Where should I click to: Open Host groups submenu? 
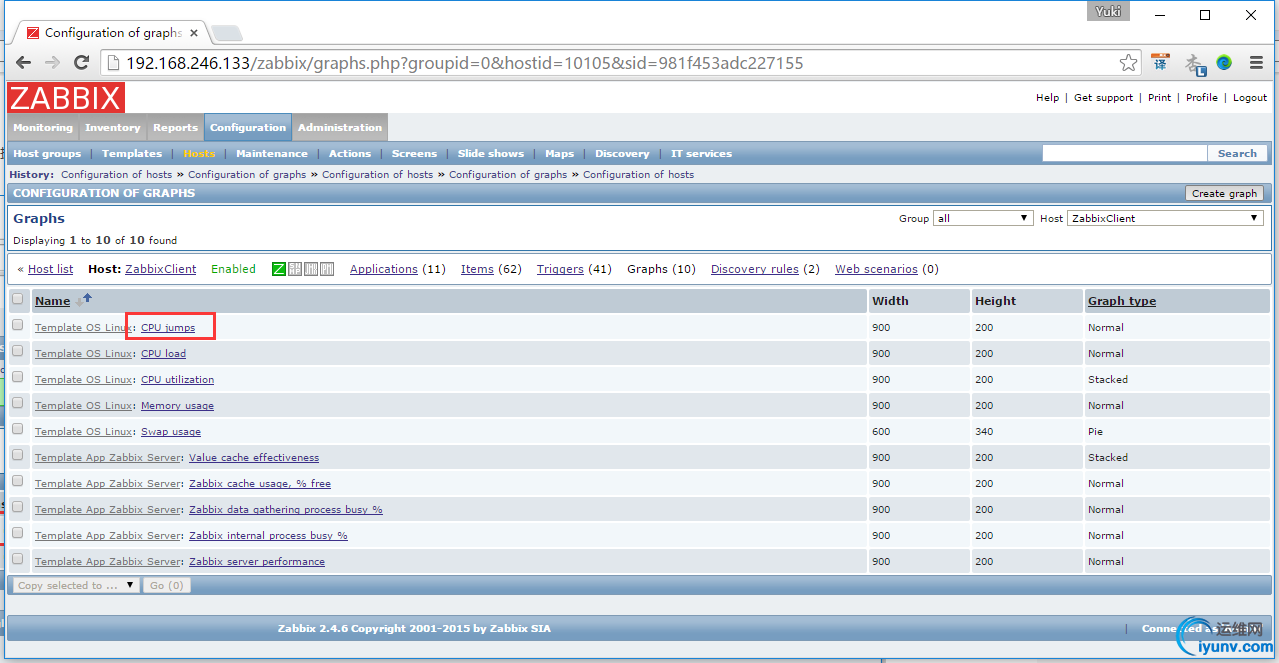click(47, 154)
